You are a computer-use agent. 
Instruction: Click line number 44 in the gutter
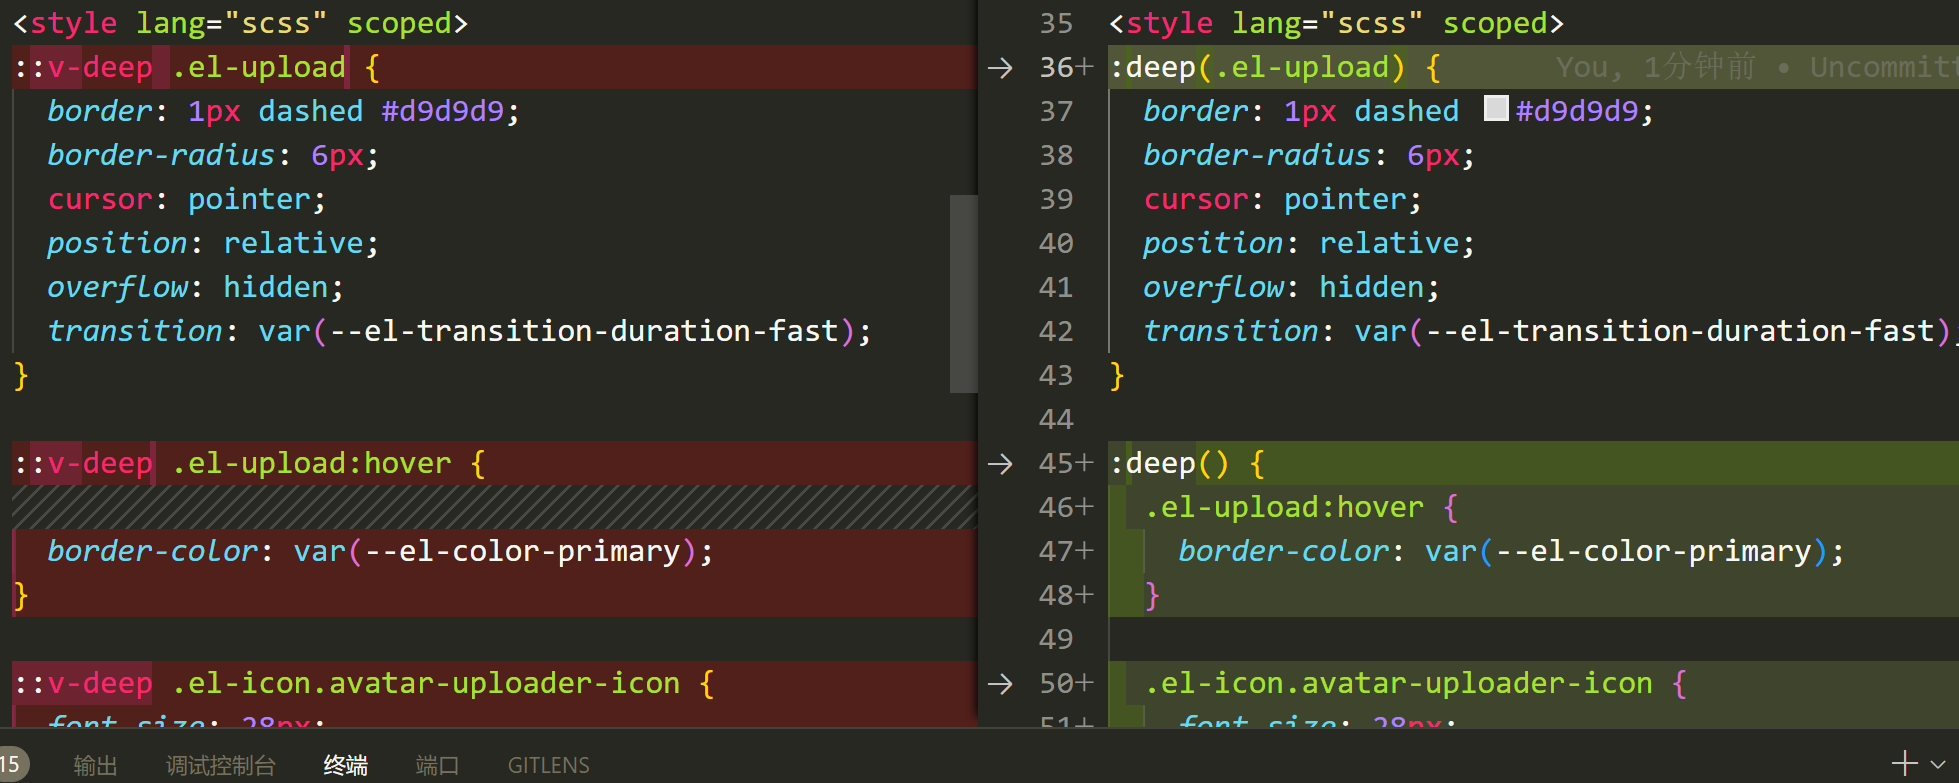pos(1056,420)
